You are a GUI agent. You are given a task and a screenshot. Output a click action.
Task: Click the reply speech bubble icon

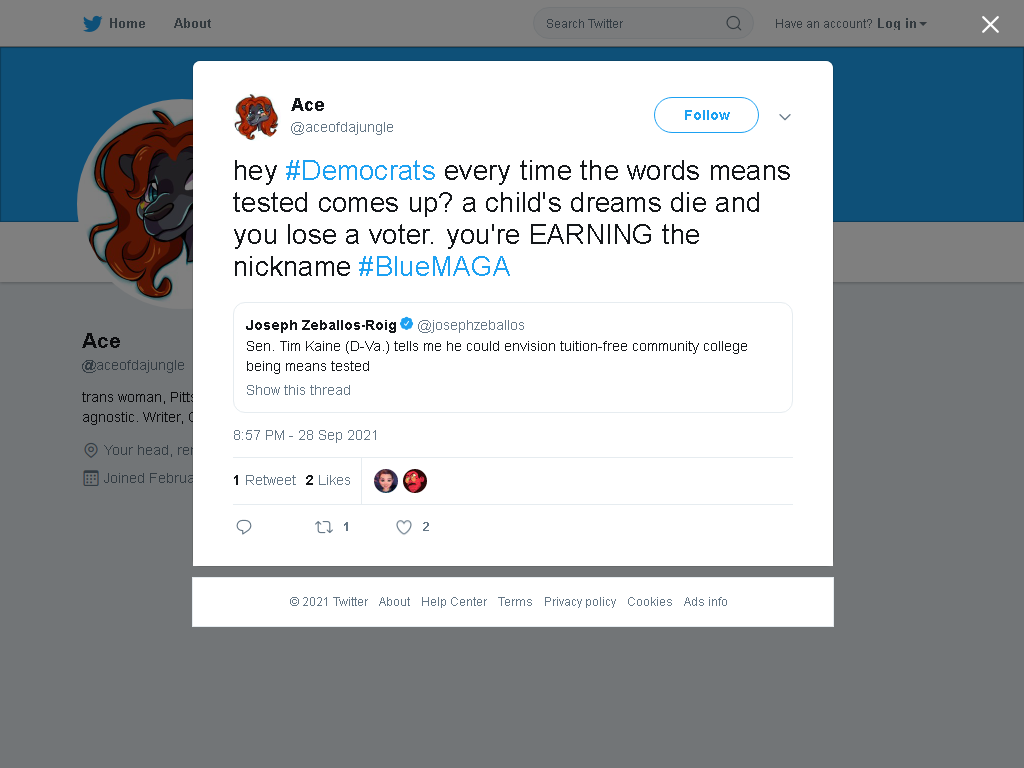point(244,526)
